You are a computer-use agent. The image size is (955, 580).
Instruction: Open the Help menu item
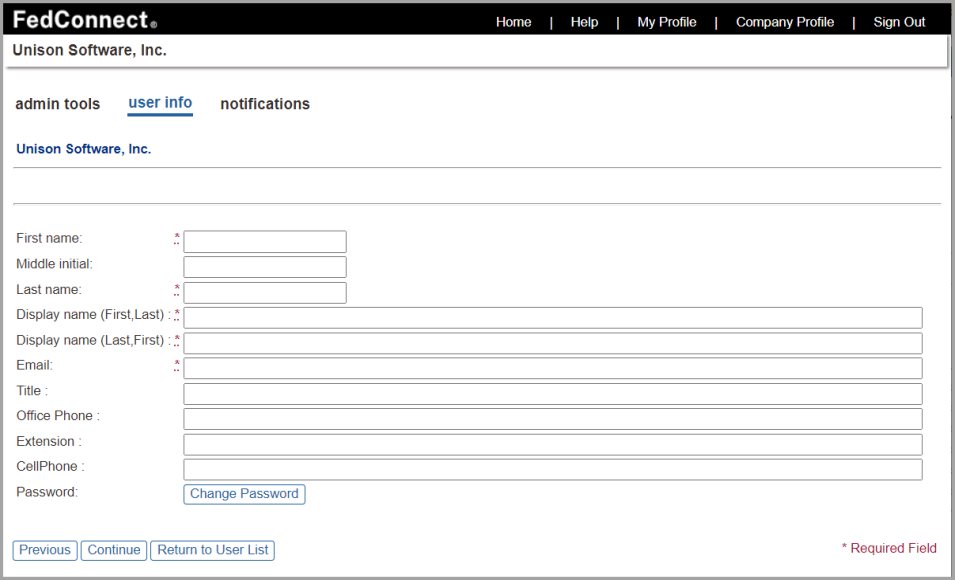click(584, 21)
